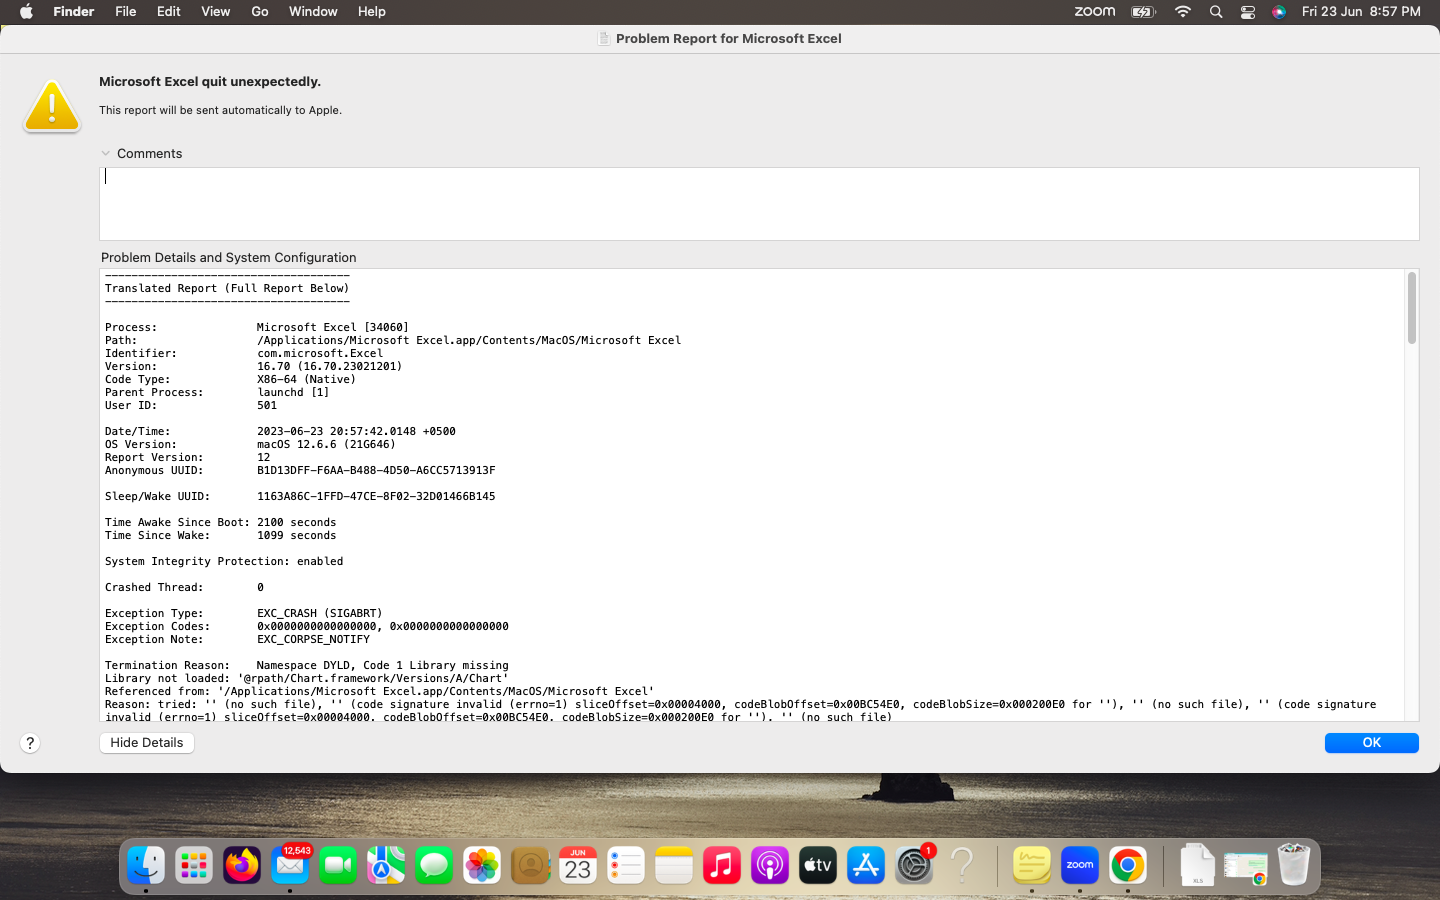1440x900 pixels.
Task: Open Notes app in the Dock
Action: click(x=674, y=865)
